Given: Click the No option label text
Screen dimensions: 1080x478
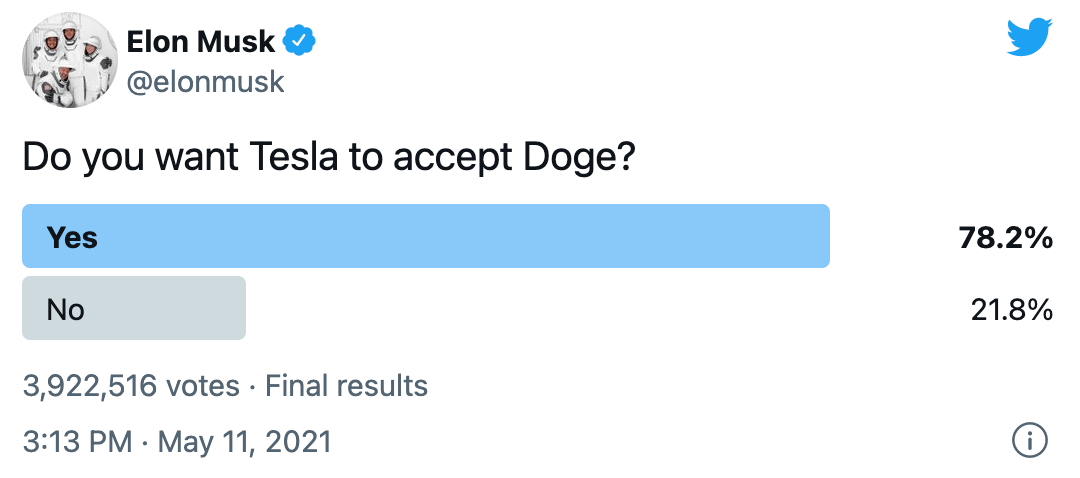Looking at the screenshot, I should tap(65, 310).
